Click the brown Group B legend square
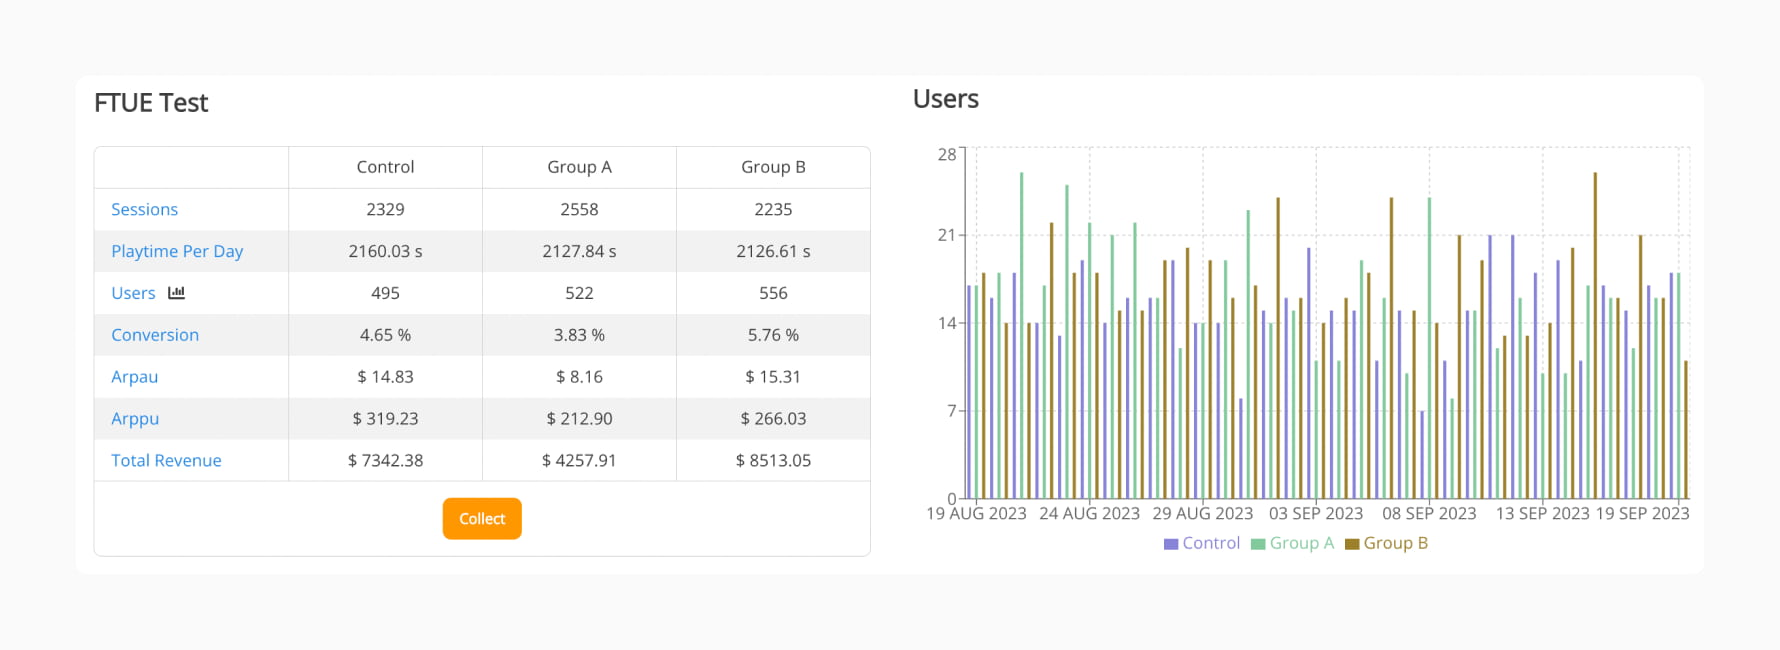This screenshot has height=650, width=1780. 1352,544
